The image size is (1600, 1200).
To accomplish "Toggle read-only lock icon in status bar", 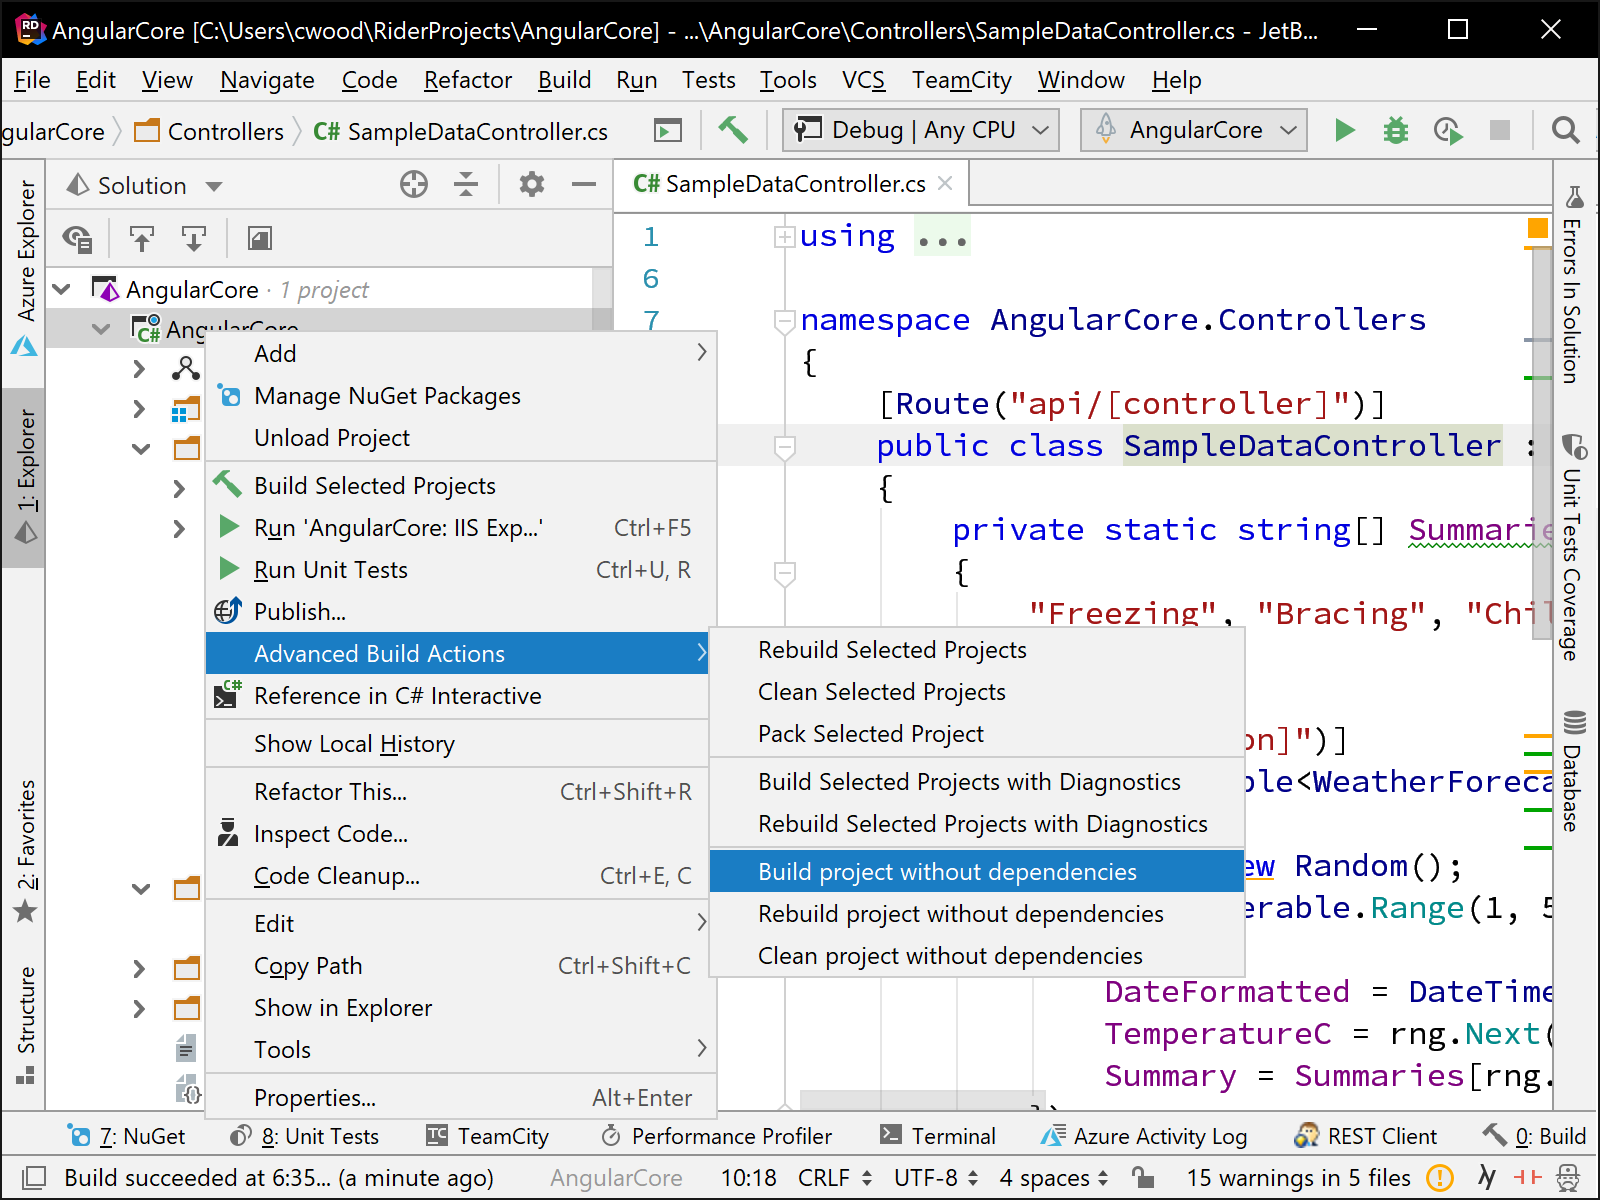I will coord(1142,1178).
